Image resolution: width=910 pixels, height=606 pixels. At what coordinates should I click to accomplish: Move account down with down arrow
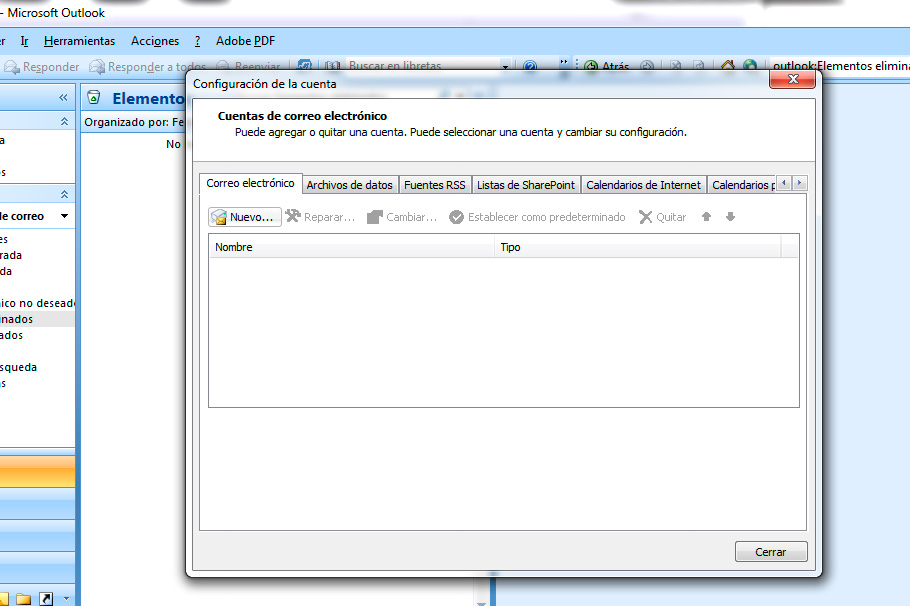tap(731, 217)
